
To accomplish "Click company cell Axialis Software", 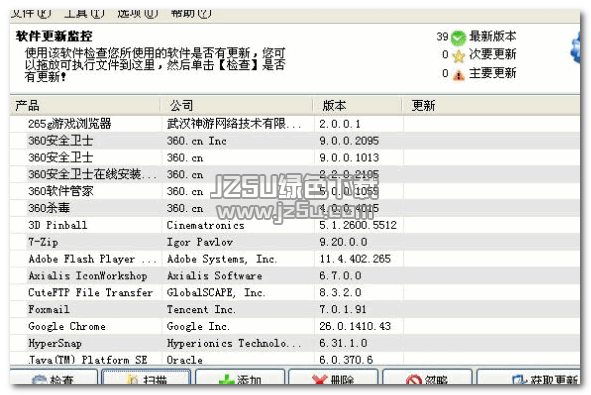I will (x=214, y=276).
